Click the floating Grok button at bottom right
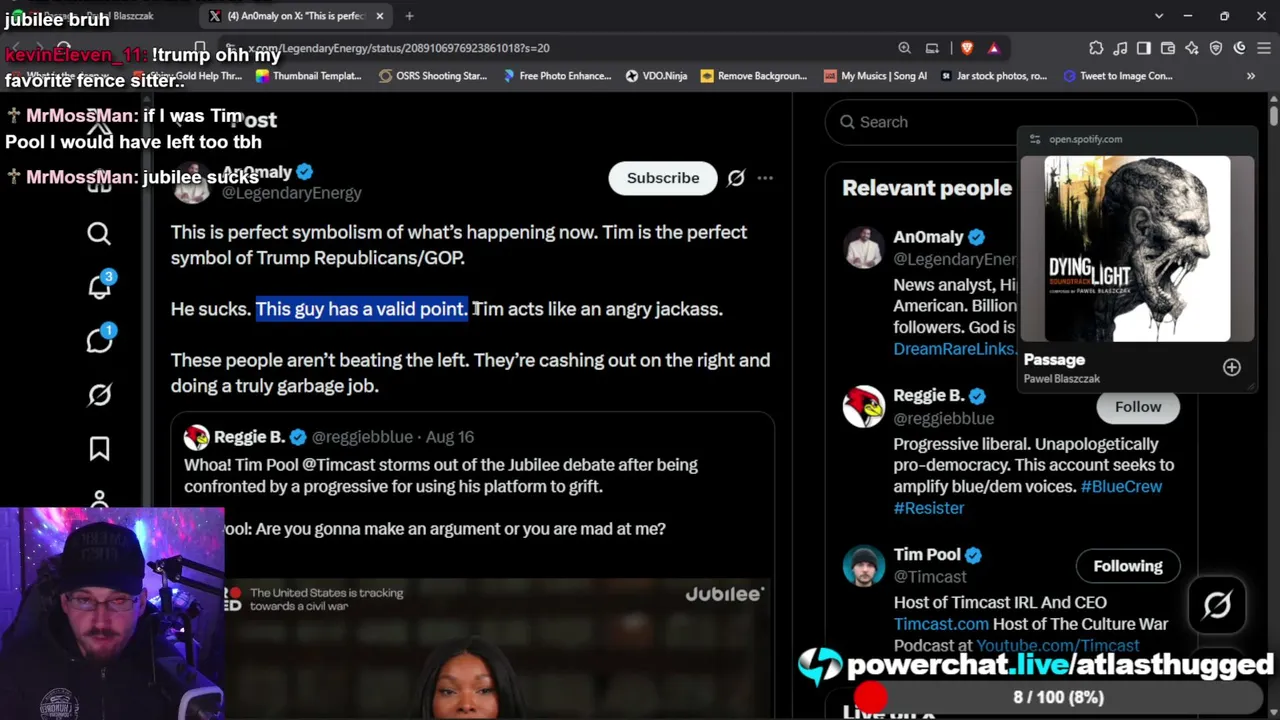Screen dimensions: 1280x720 (x=1217, y=605)
